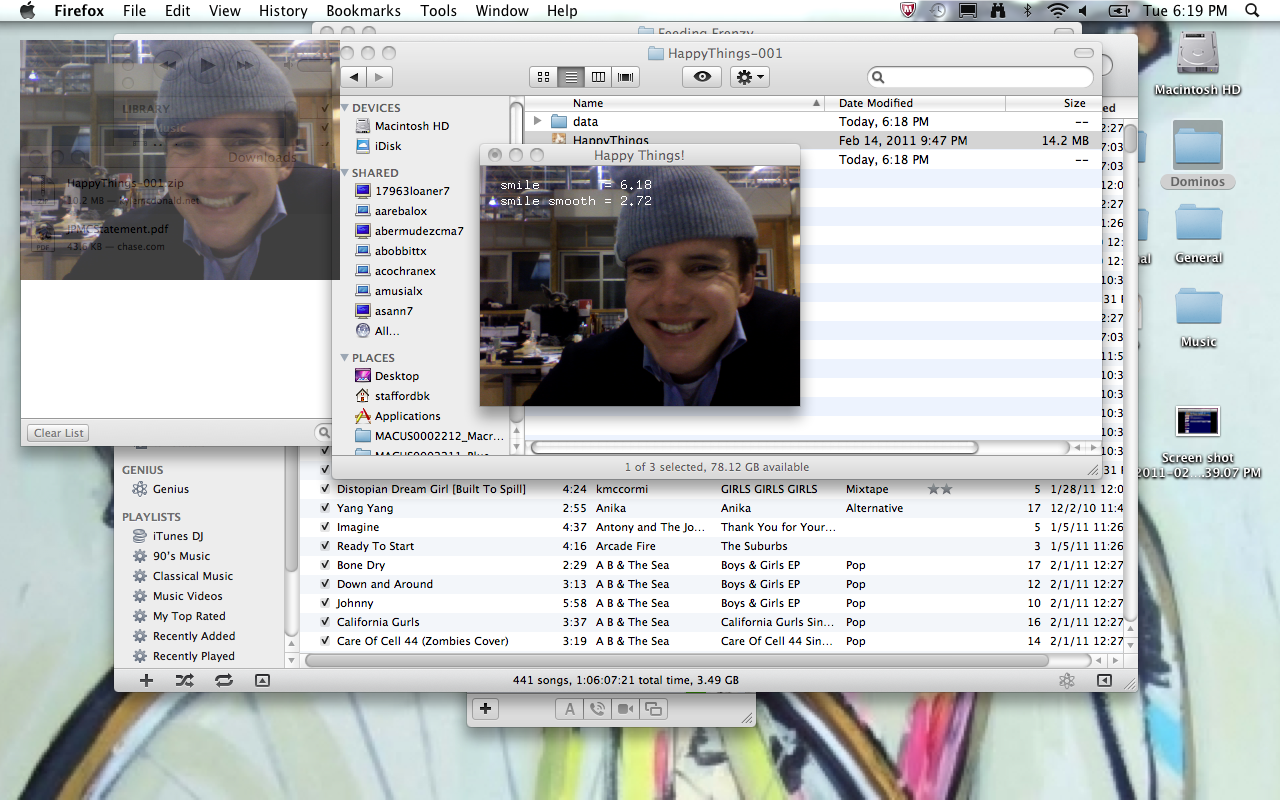
Task: Uncheck the song "Imagine"
Action: point(325,527)
